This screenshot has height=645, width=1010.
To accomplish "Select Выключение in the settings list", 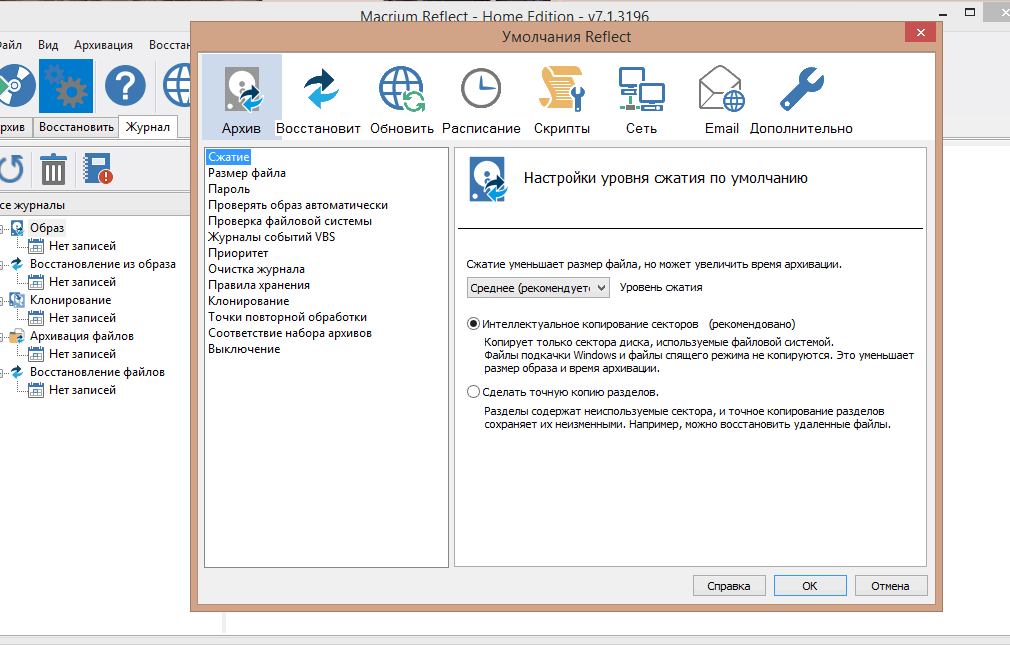I will pyautogui.click(x=244, y=349).
